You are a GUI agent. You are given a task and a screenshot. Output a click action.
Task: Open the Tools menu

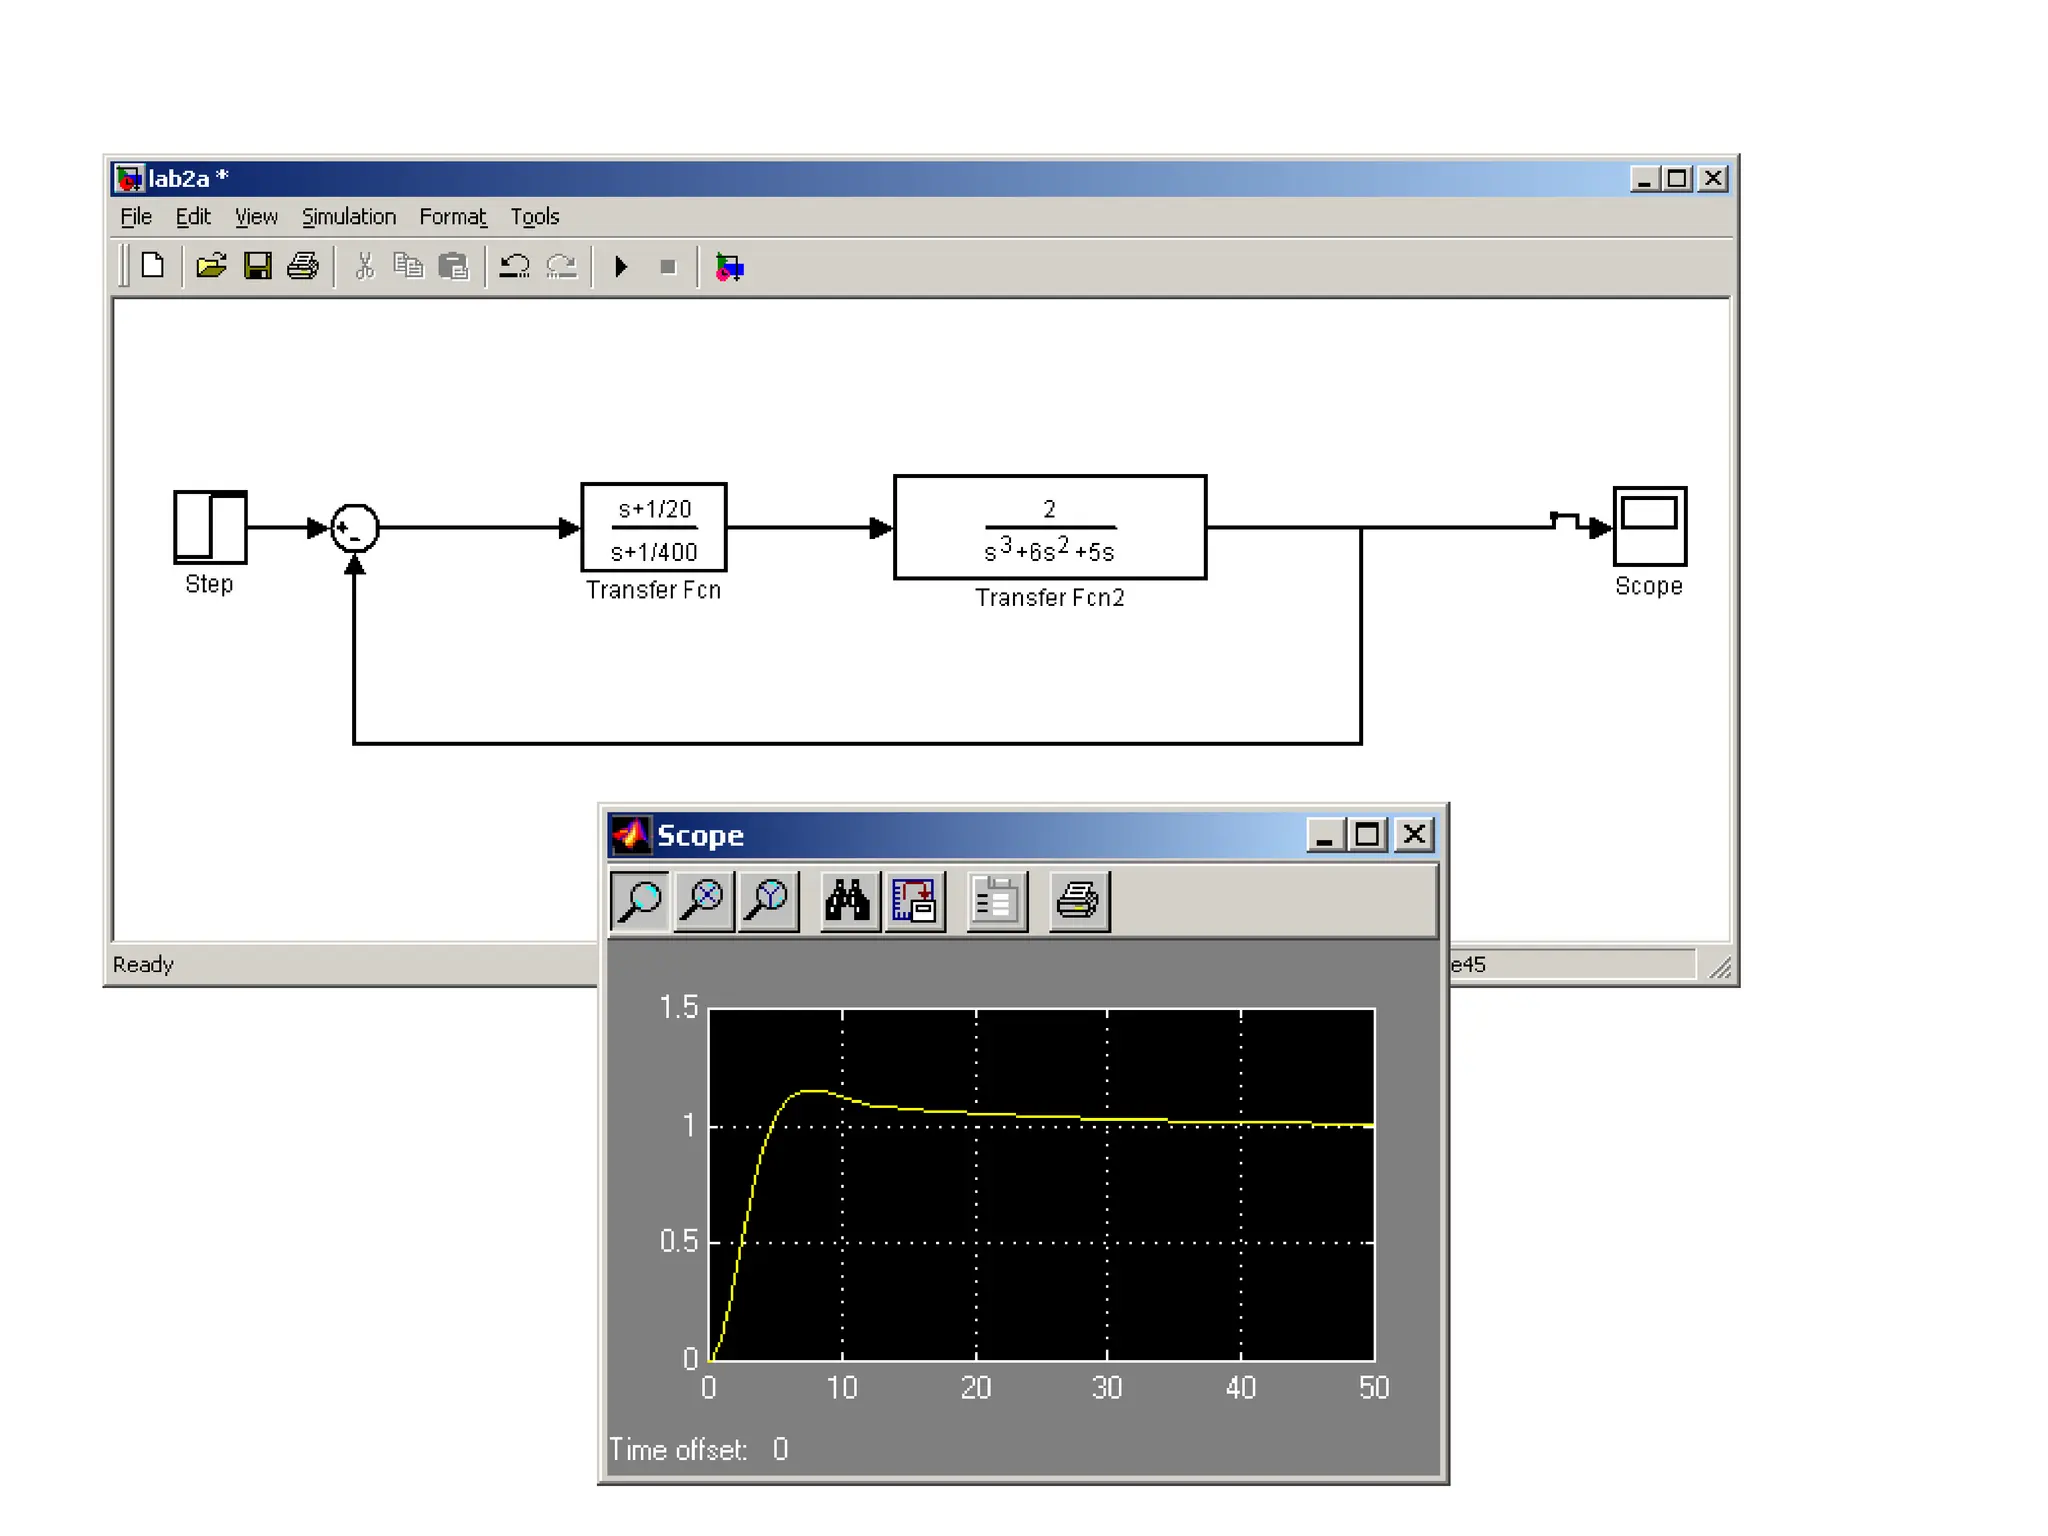pyautogui.click(x=534, y=216)
